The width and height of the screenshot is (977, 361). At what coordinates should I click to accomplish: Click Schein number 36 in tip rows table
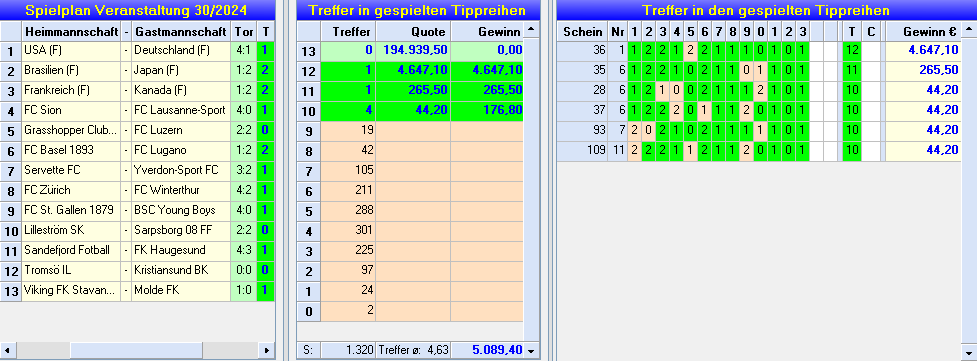tap(582, 51)
